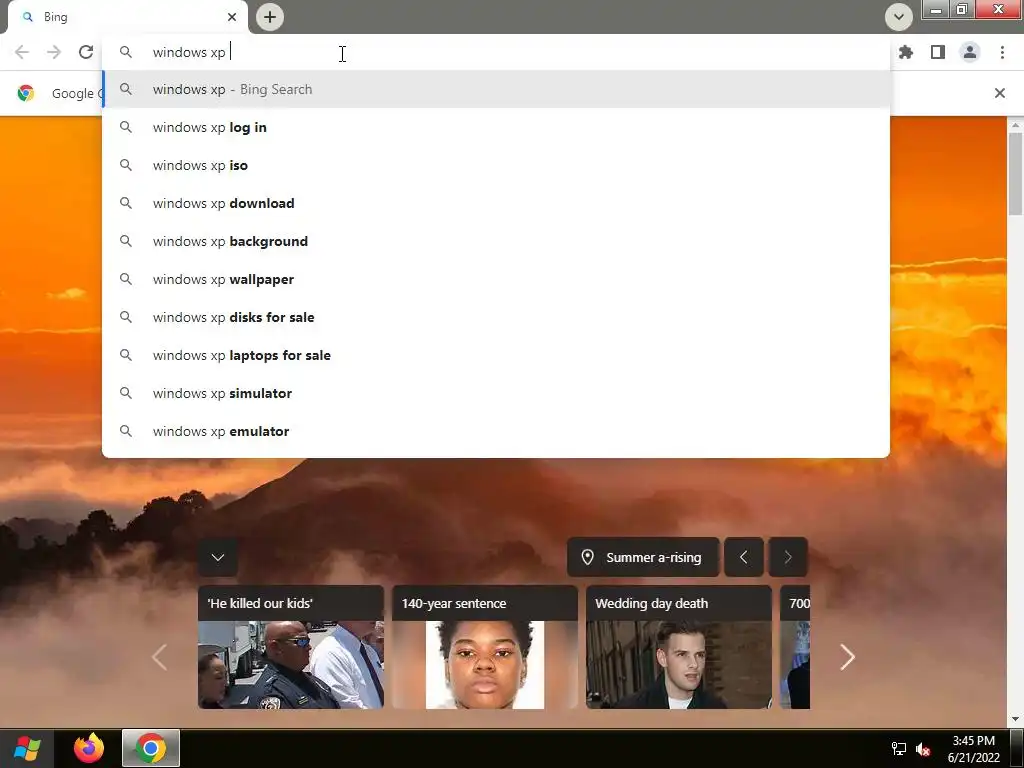Open a new tab with plus button
The image size is (1024, 768).
[x=270, y=17]
